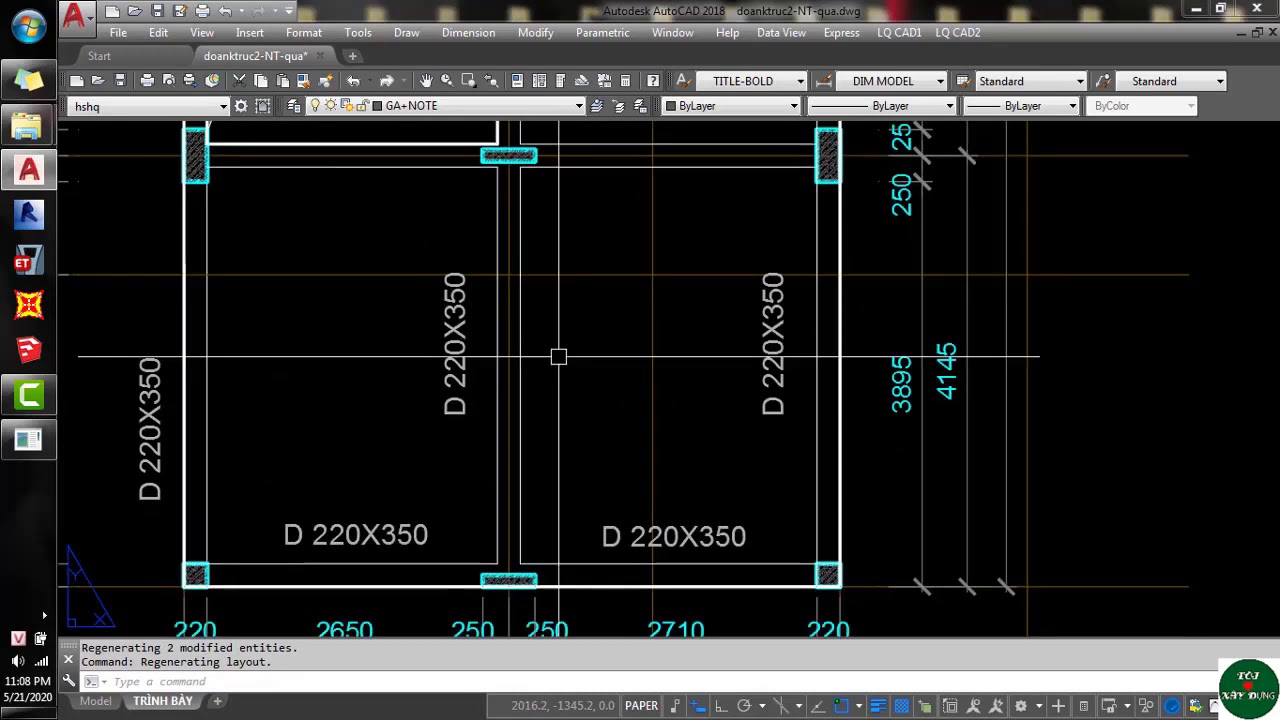1280x720 pixels.
Task: Open the ByLayer color dropdown
Action: click(795, 106)
